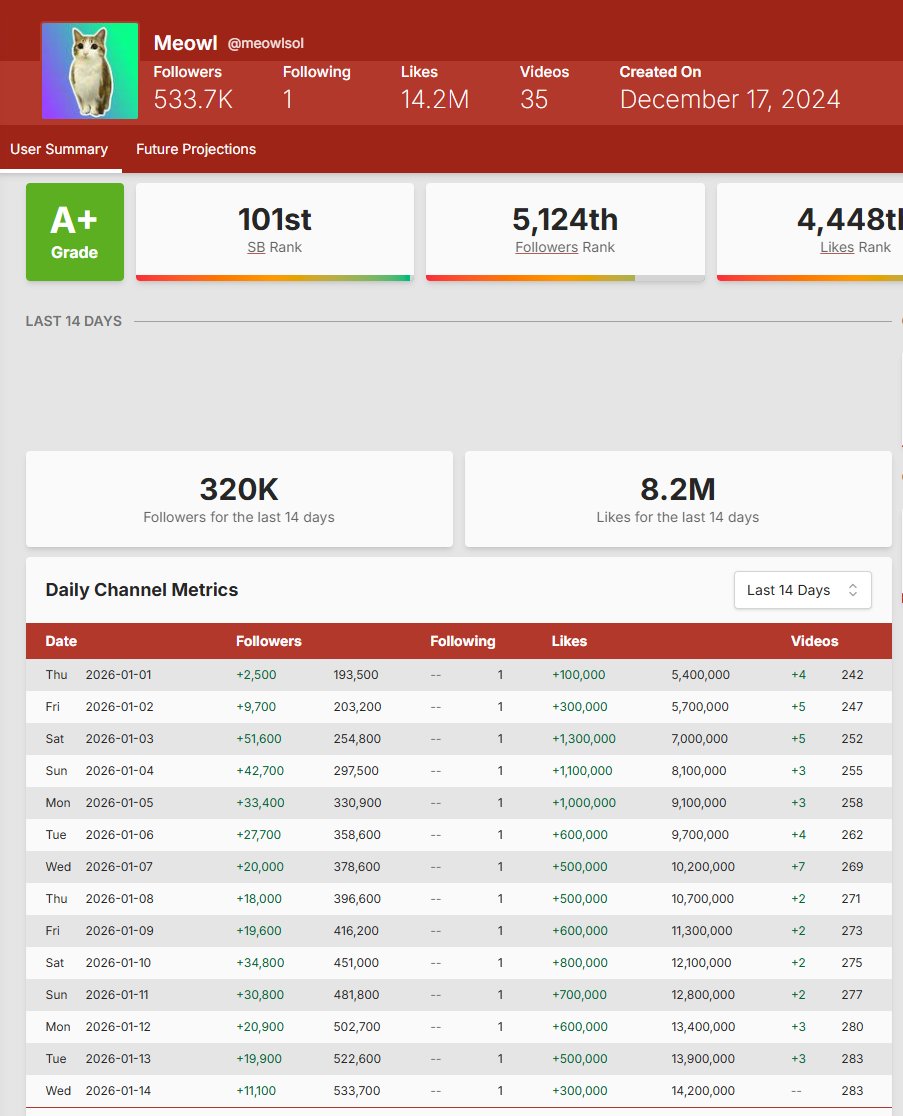Image resolution: width=903 pixels, height=1116 pixels.
Task: Select the 2026-01-02 date cell
Action: pyautogui.click(x=120, y=707)
